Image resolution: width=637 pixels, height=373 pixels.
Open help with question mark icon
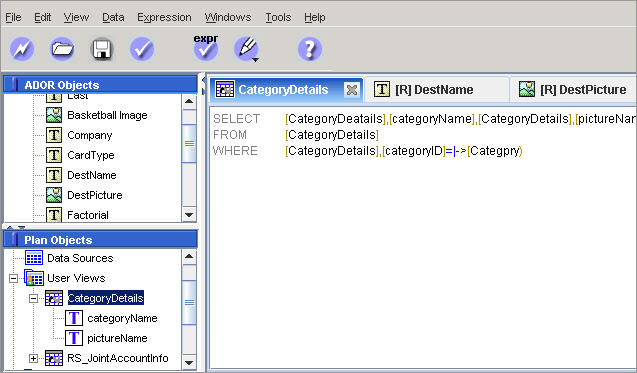pos(310,49)
